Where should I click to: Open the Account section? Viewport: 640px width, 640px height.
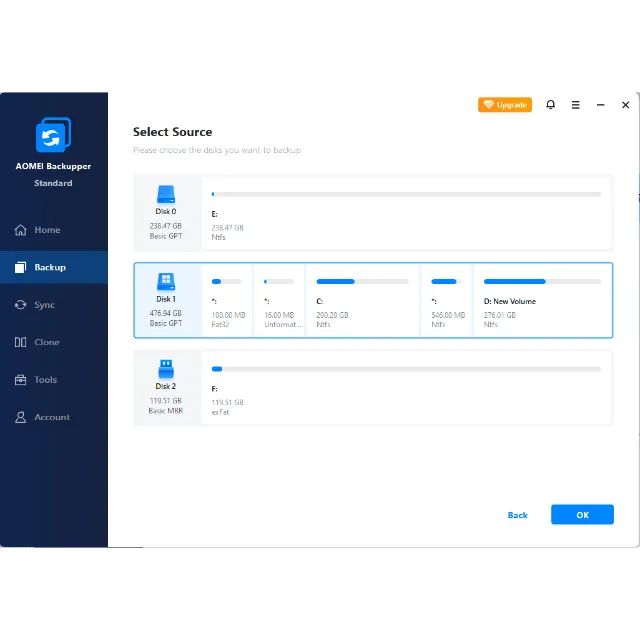52,417
